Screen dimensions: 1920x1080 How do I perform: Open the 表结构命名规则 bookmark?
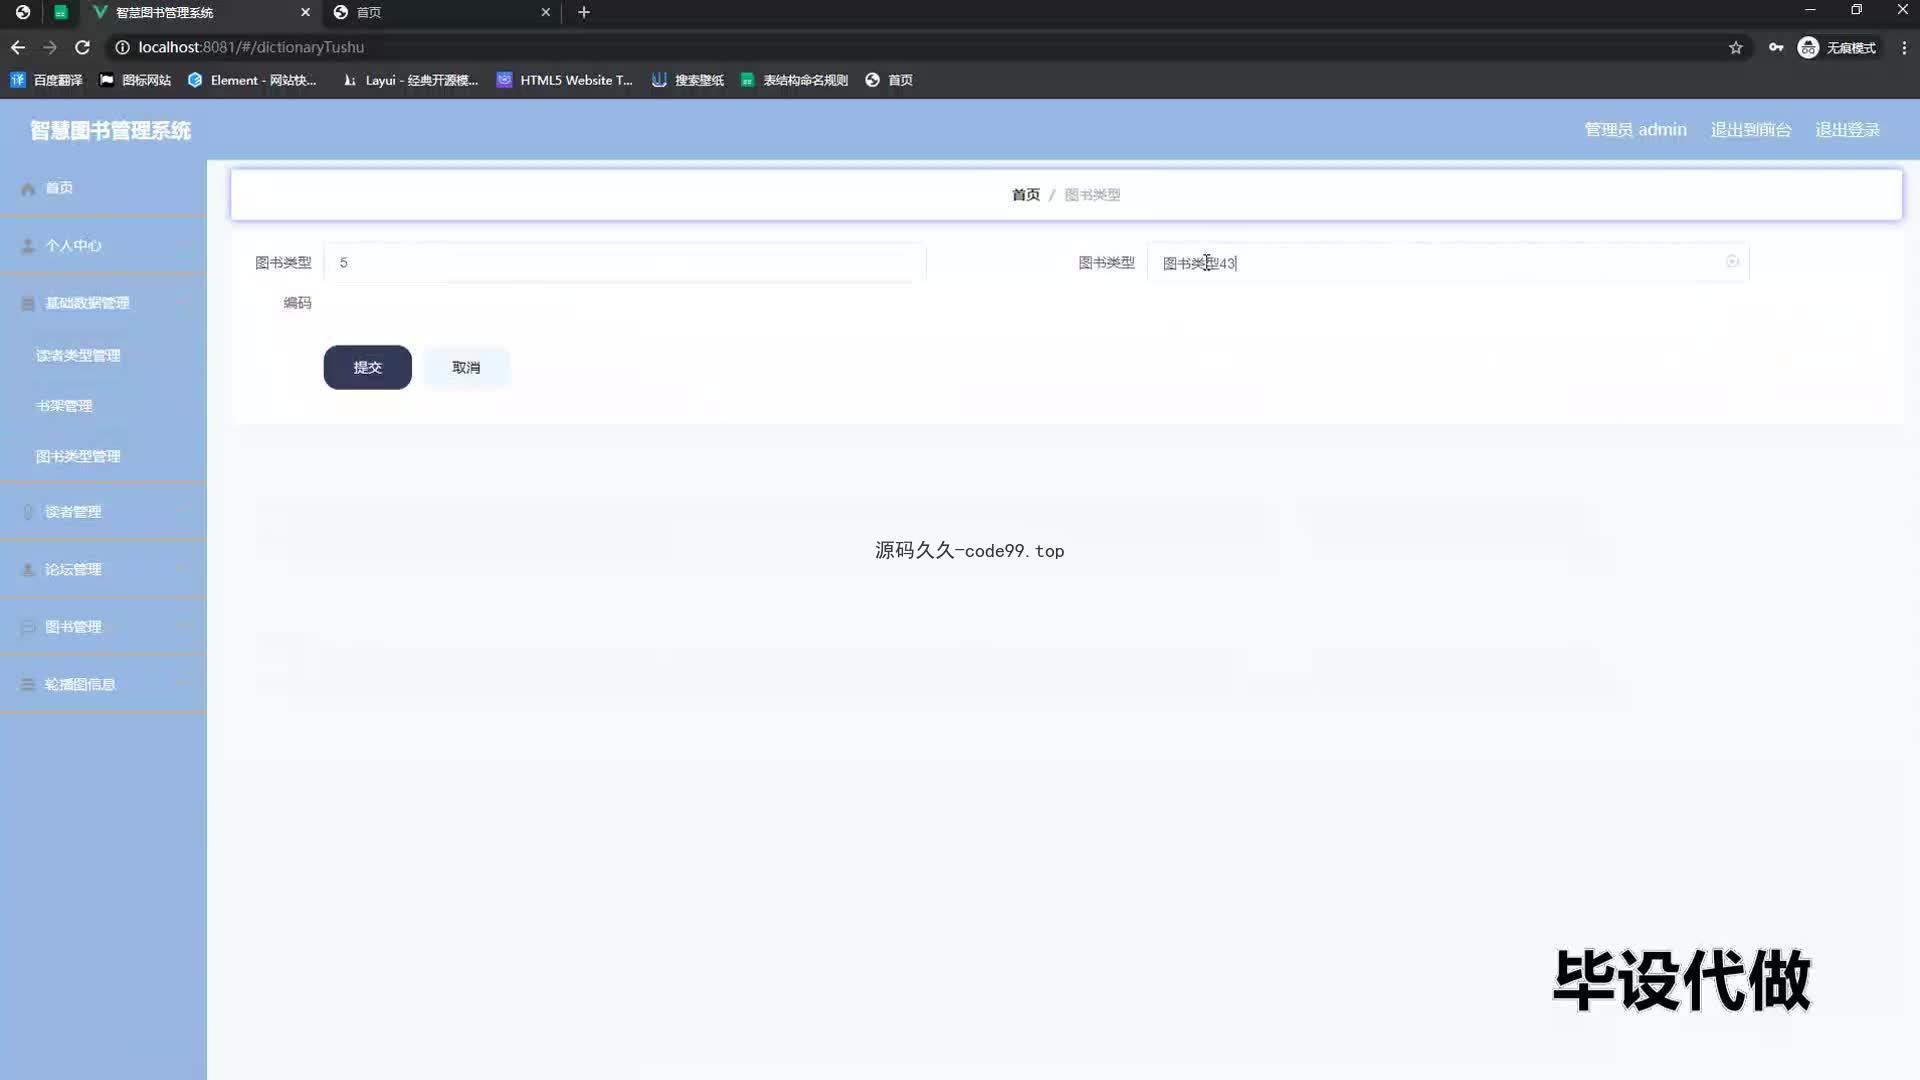click(x=794, y=80)
